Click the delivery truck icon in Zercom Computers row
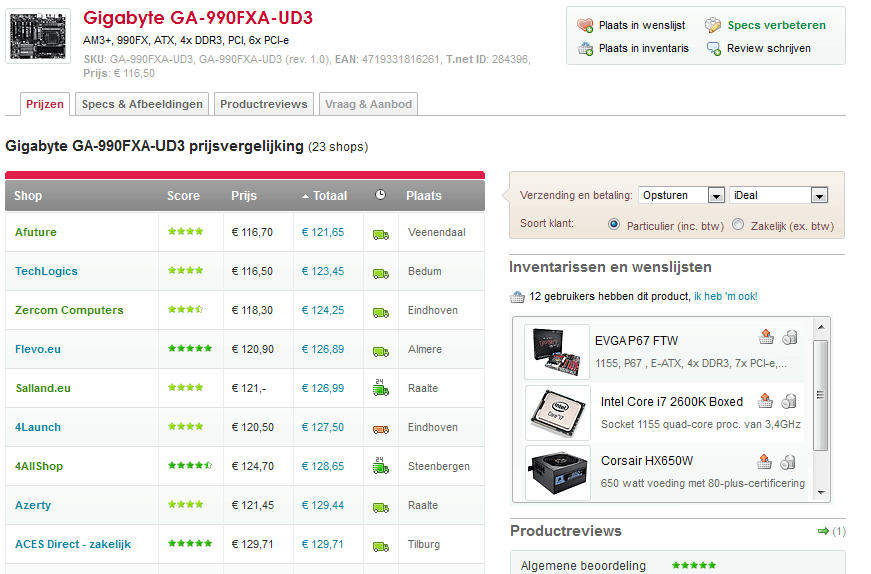This screenshot has height=574, width=871. (x=381, y=312)
